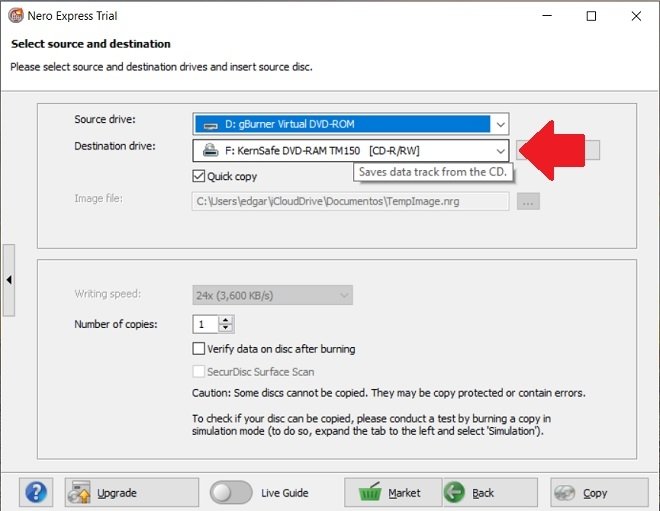
Task: Click the Image file path field
Action: [350, 201]
